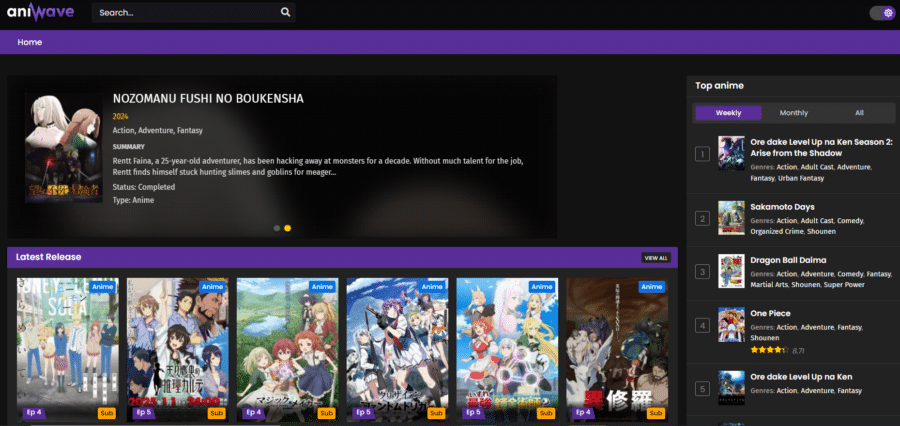Viewport: 900px width, 426px height.
Task: Click Action, Adventure, Fantasy genres in banner
Action: [158, 130]
